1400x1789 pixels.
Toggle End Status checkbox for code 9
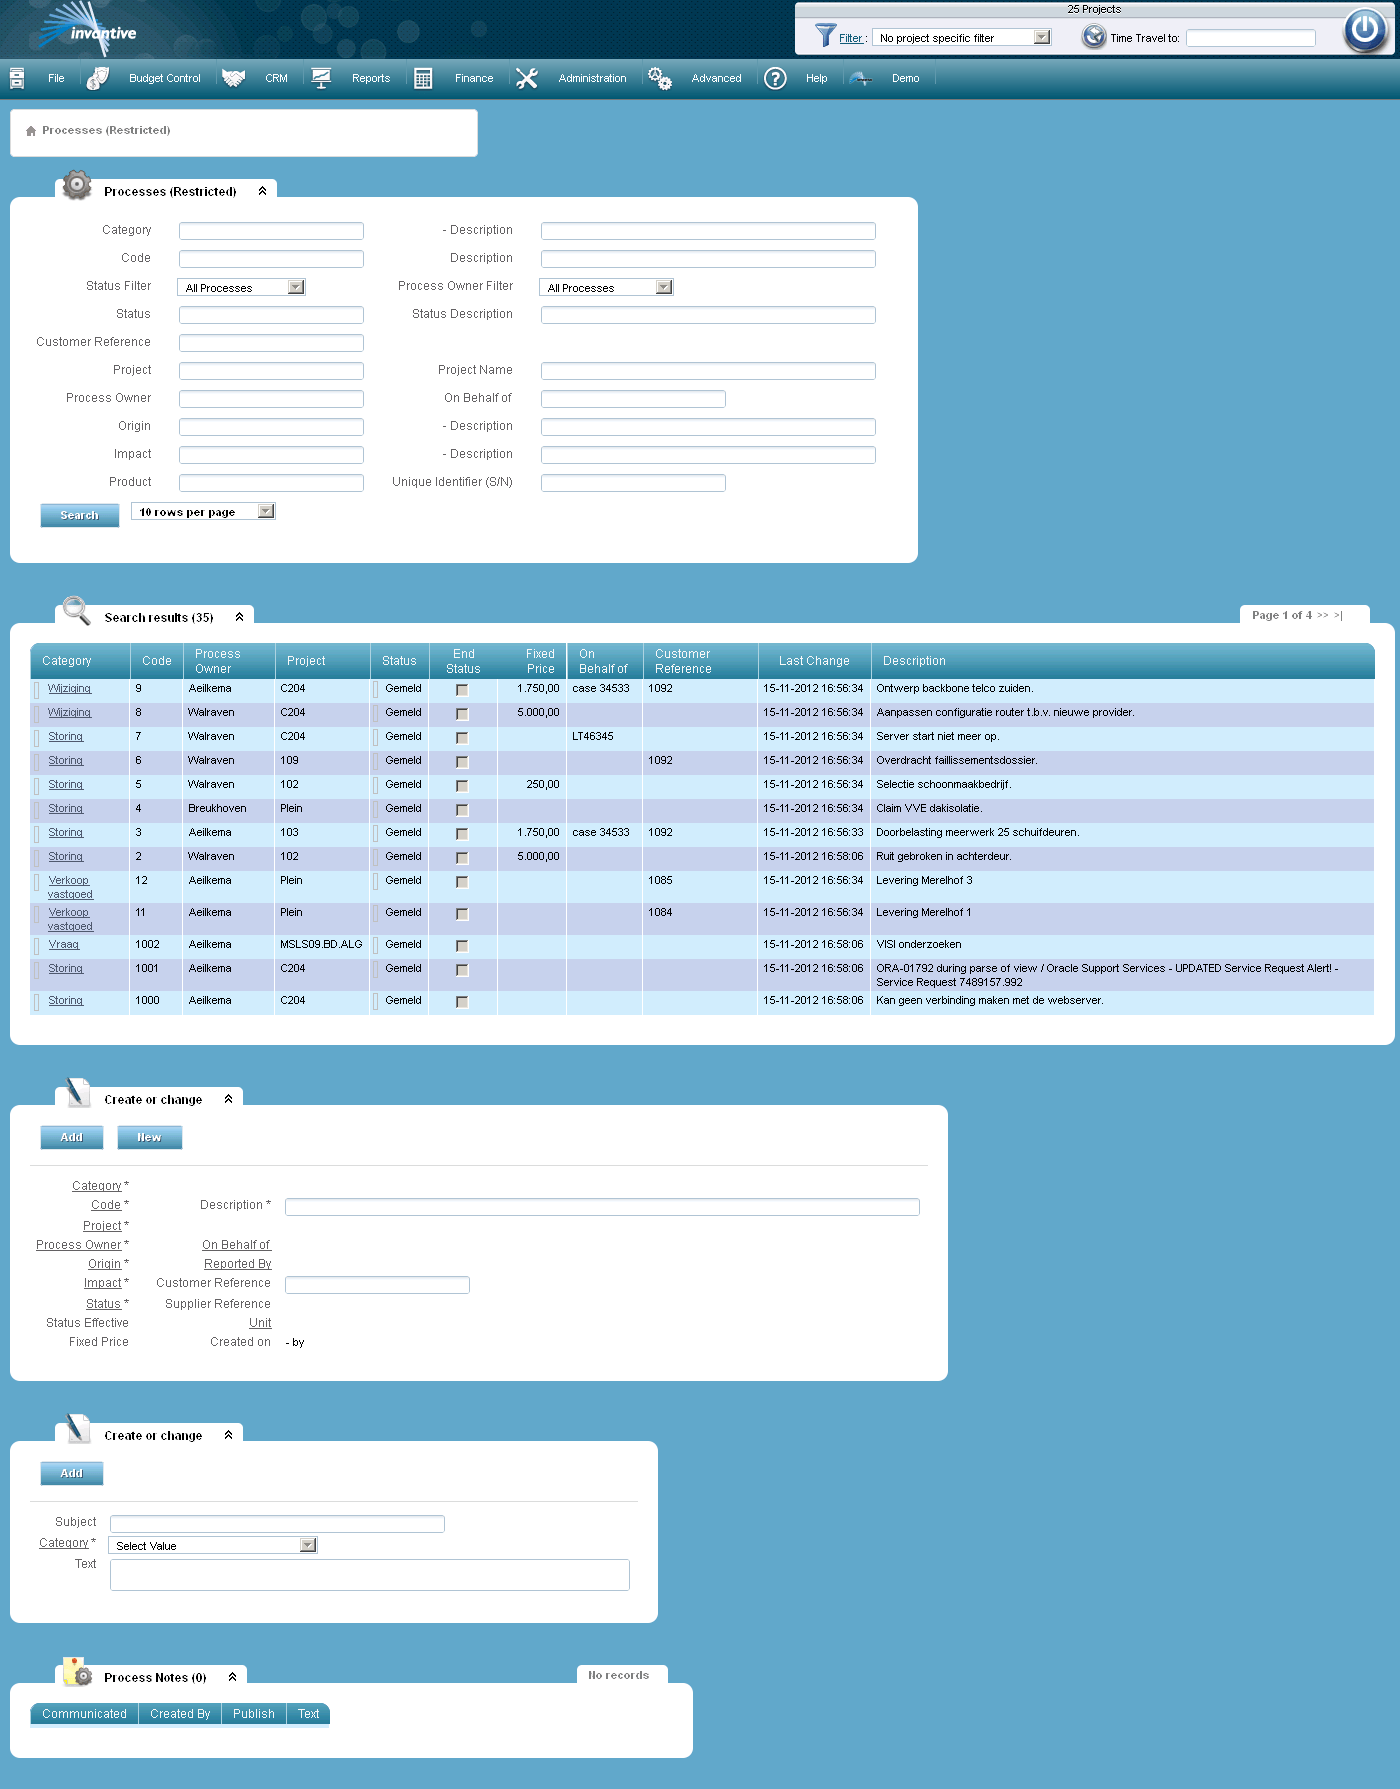click(x=462, y=690)
